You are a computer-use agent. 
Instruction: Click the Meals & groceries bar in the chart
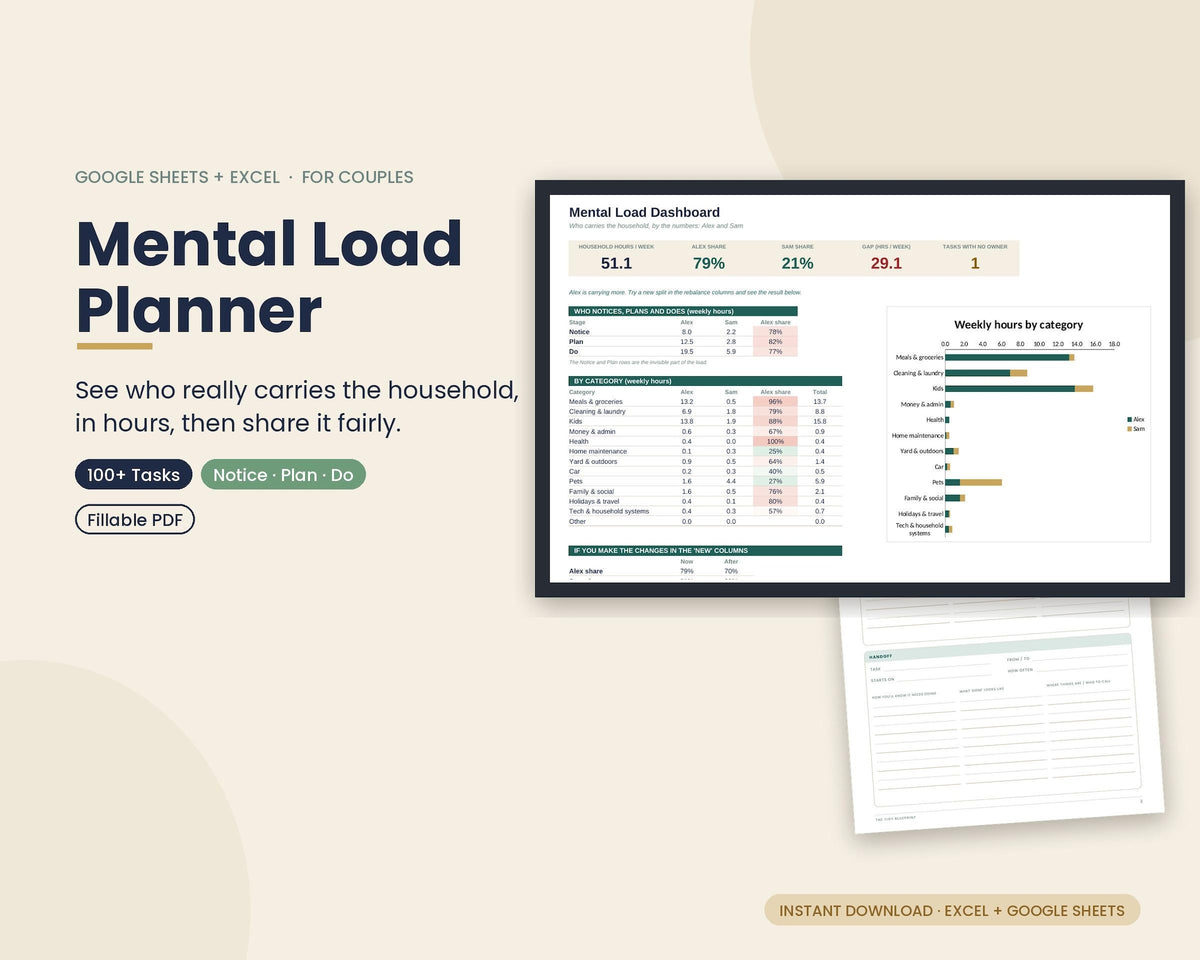click(1009, 357)
